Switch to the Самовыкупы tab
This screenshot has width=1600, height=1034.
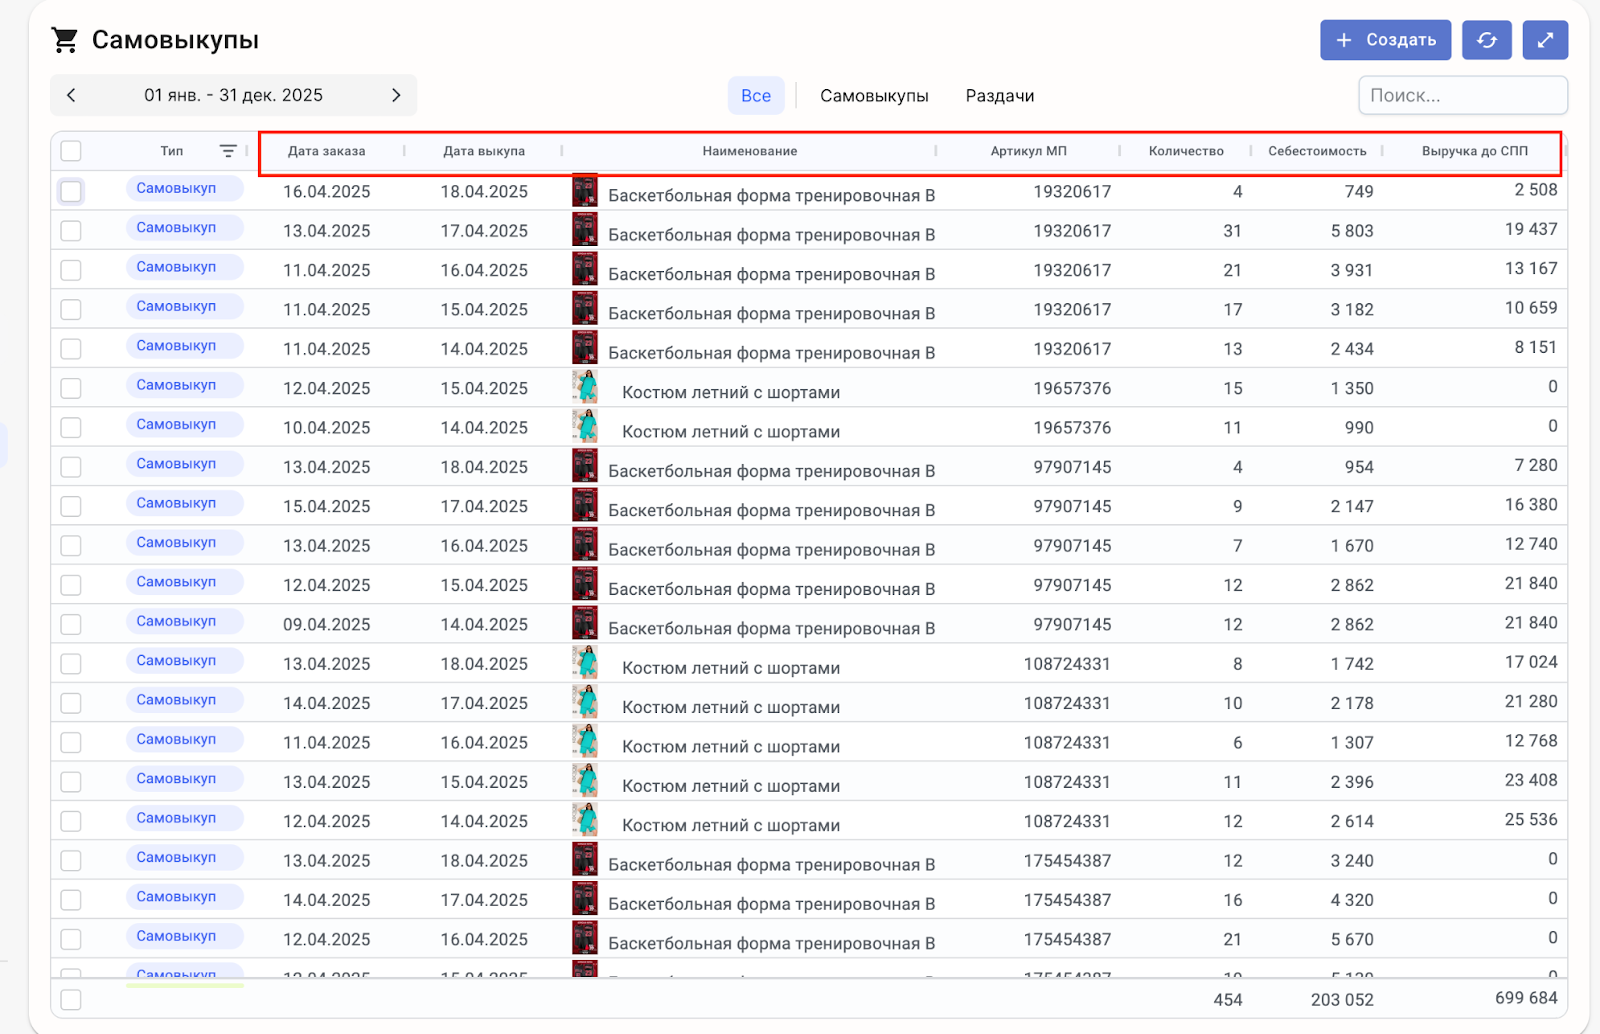pos(874,96)
